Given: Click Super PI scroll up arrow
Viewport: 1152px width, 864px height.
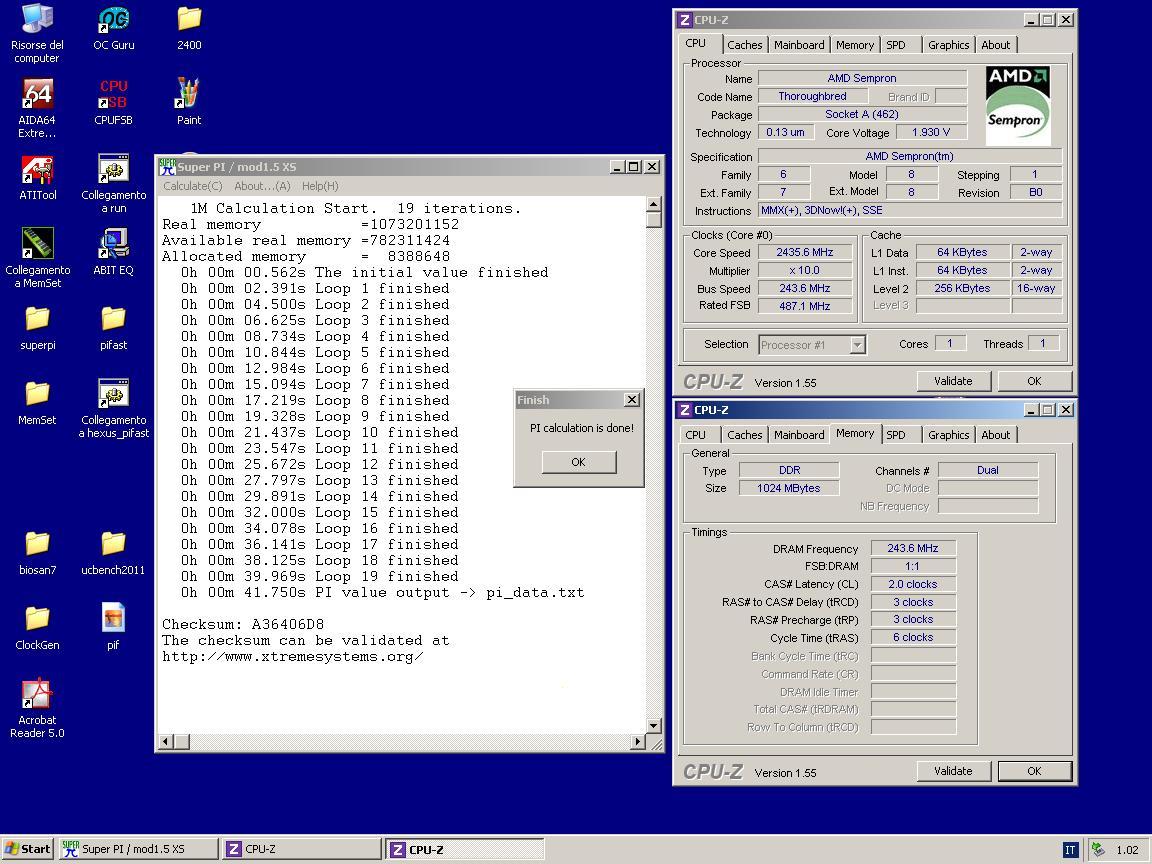Looking at the screenshot, I should pos(653,204).
